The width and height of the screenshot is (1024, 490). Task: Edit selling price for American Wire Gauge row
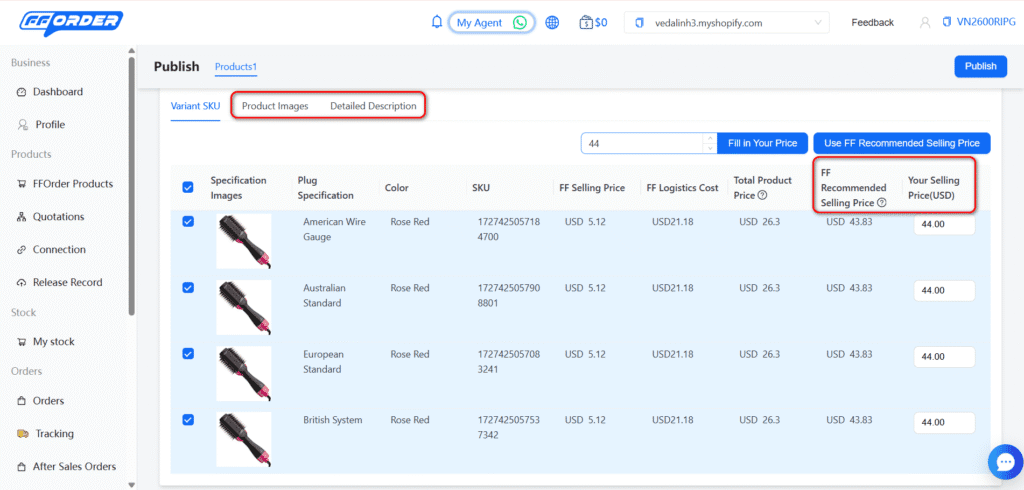click(944, 224)
